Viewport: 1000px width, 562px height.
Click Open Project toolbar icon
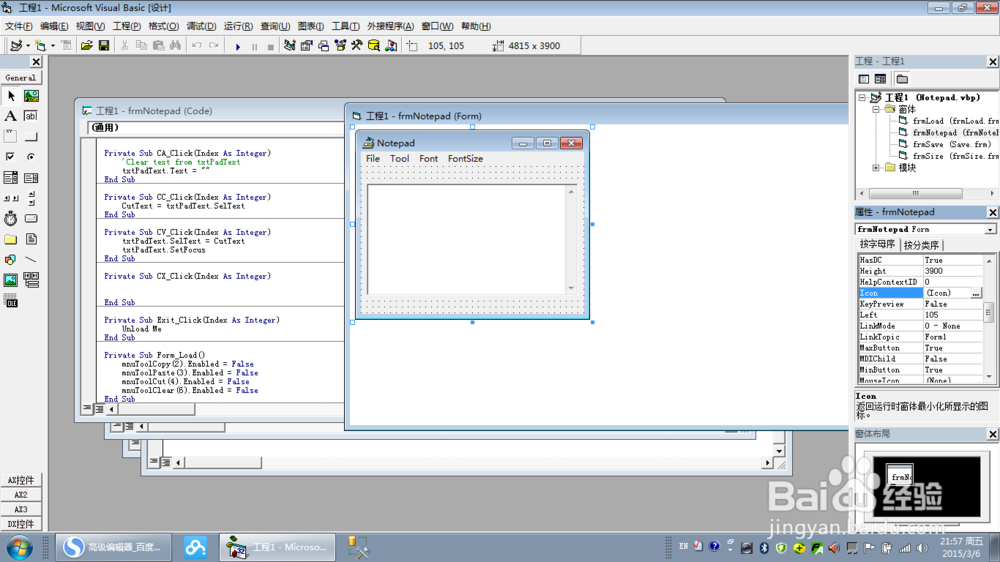(x=87, y=46)
